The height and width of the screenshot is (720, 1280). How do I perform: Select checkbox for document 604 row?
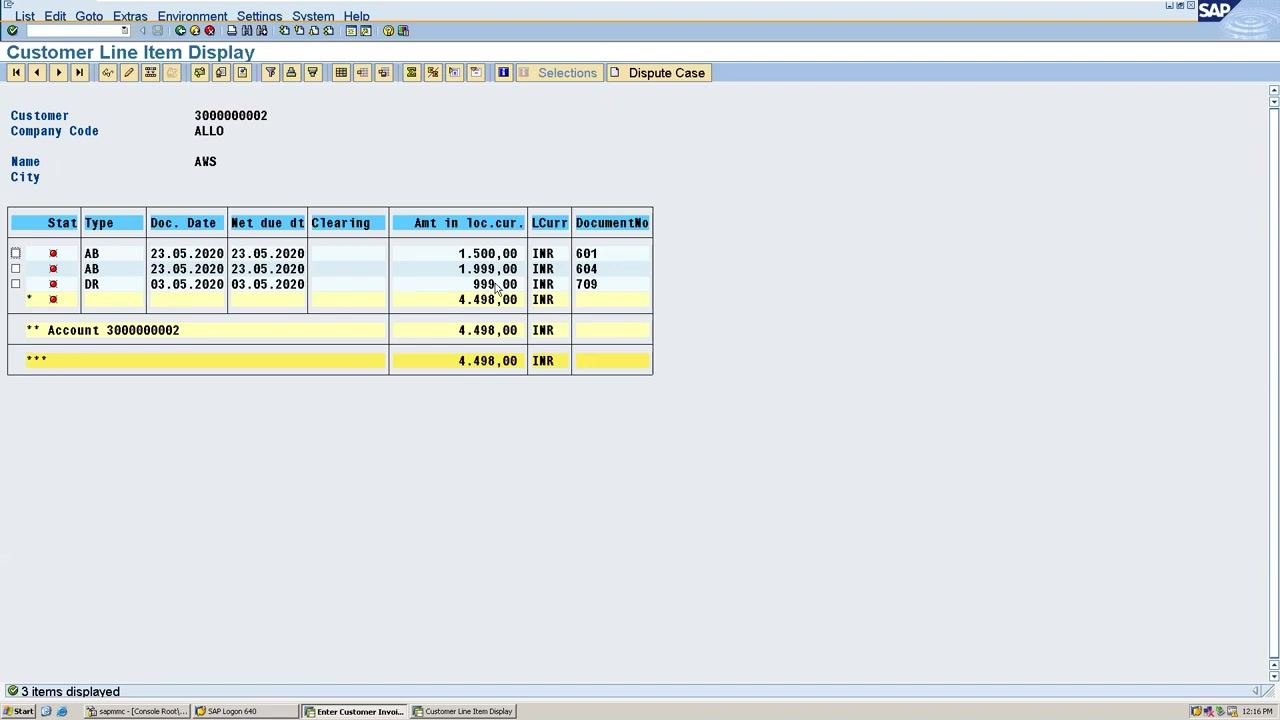(16, 269)
